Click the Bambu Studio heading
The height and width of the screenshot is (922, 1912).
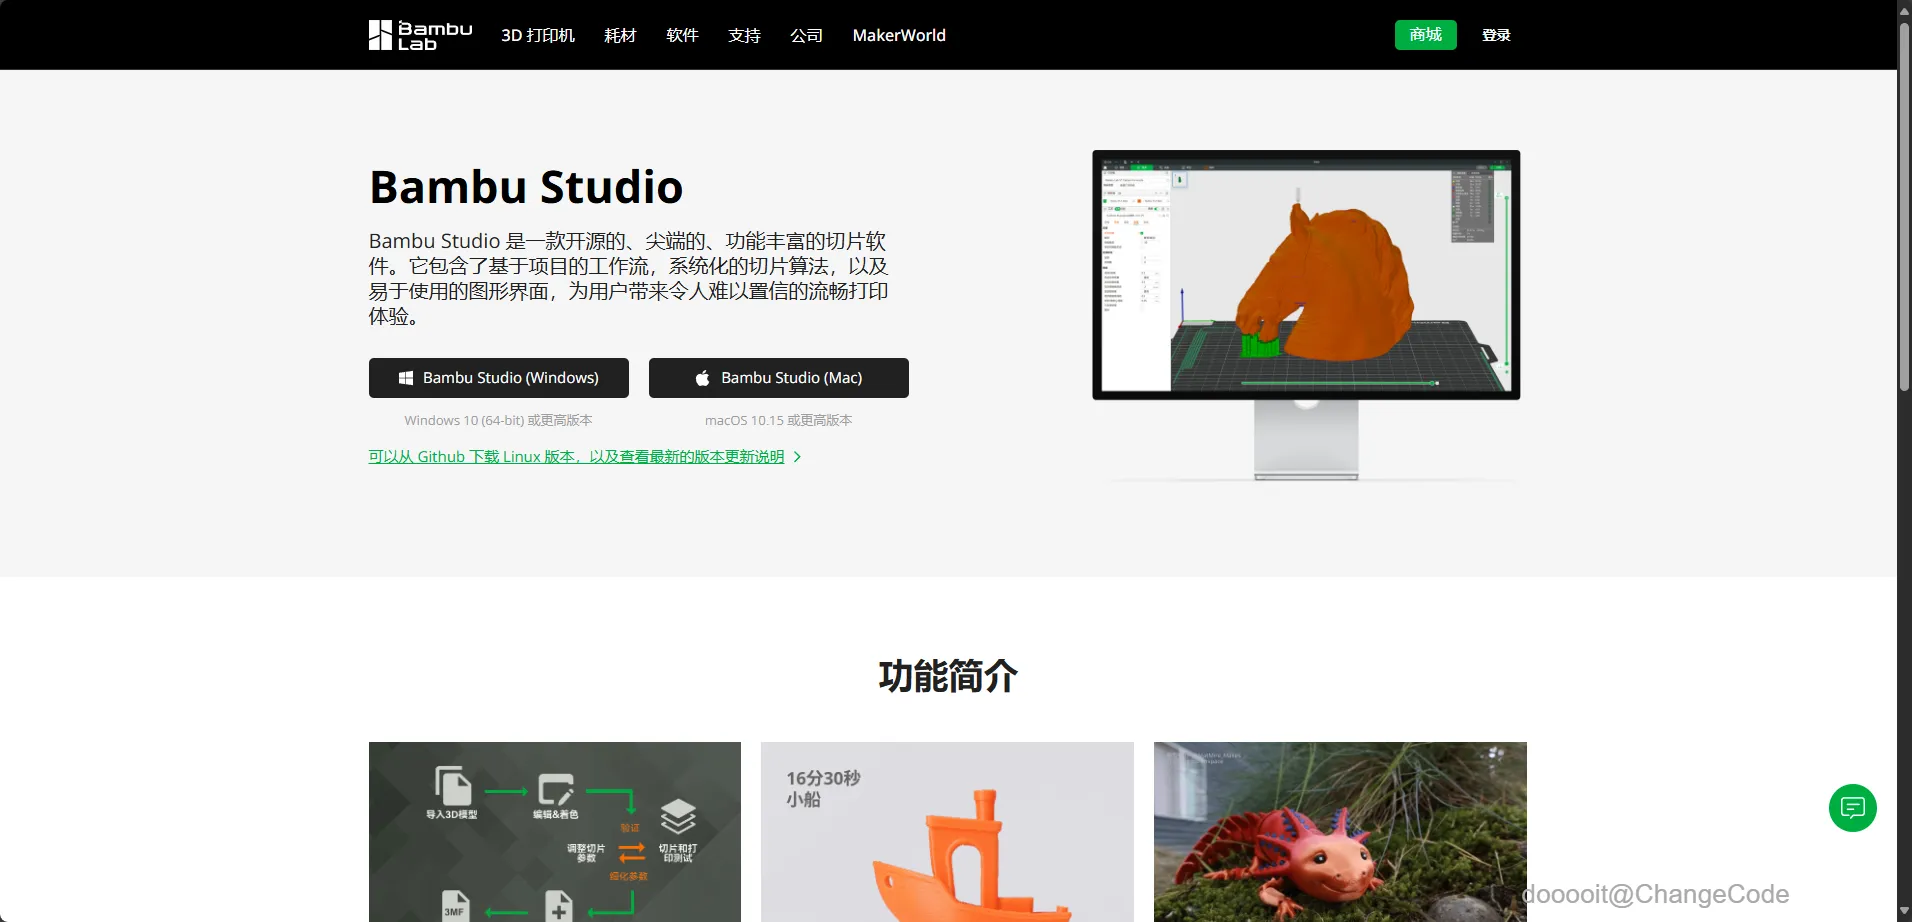pos(526,187)
